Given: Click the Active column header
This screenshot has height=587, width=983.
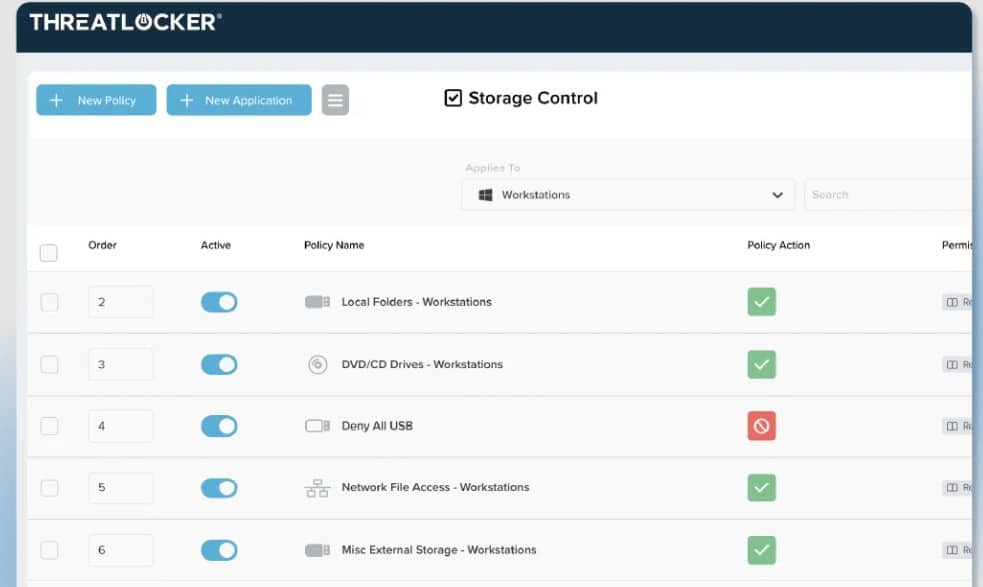Looking at the screenshot, I should 216,245.
